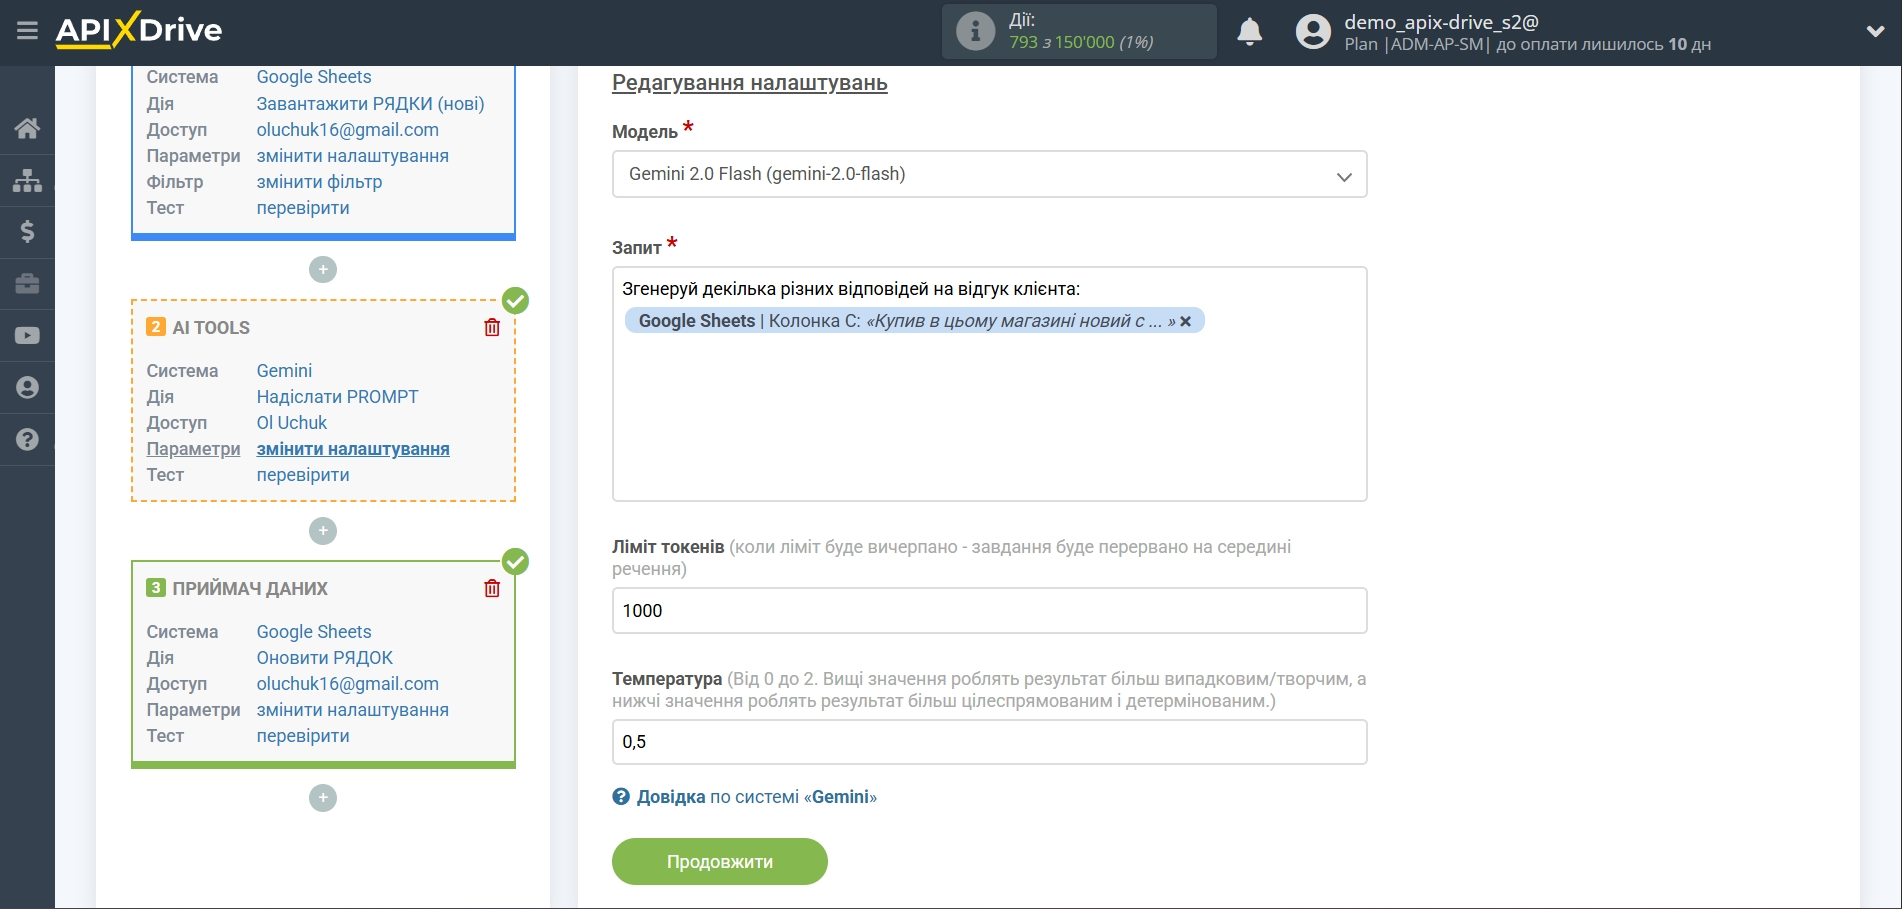The height and width of the screenshot is (909, 1902).
Task: Click змінити фільтр link
Action: tap(319, 182)
